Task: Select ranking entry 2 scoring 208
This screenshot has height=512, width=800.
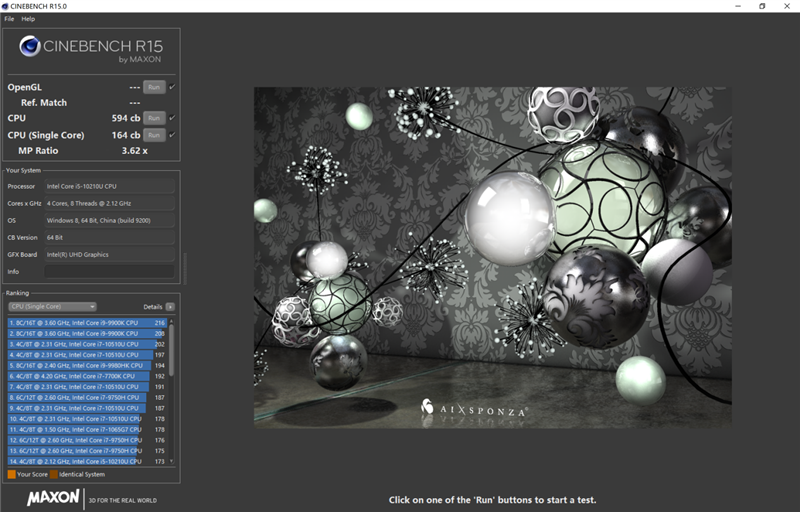Action: 87,334
